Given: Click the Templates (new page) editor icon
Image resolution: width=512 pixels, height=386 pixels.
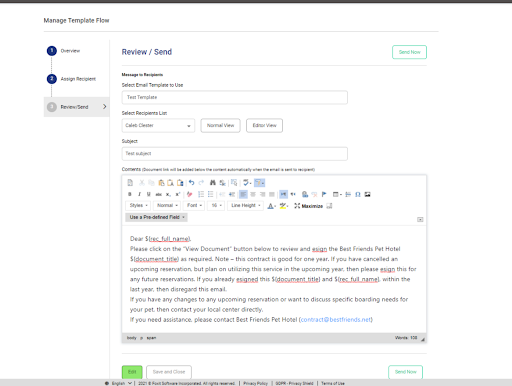Looking at the screenshot, I should coord(130,183).
